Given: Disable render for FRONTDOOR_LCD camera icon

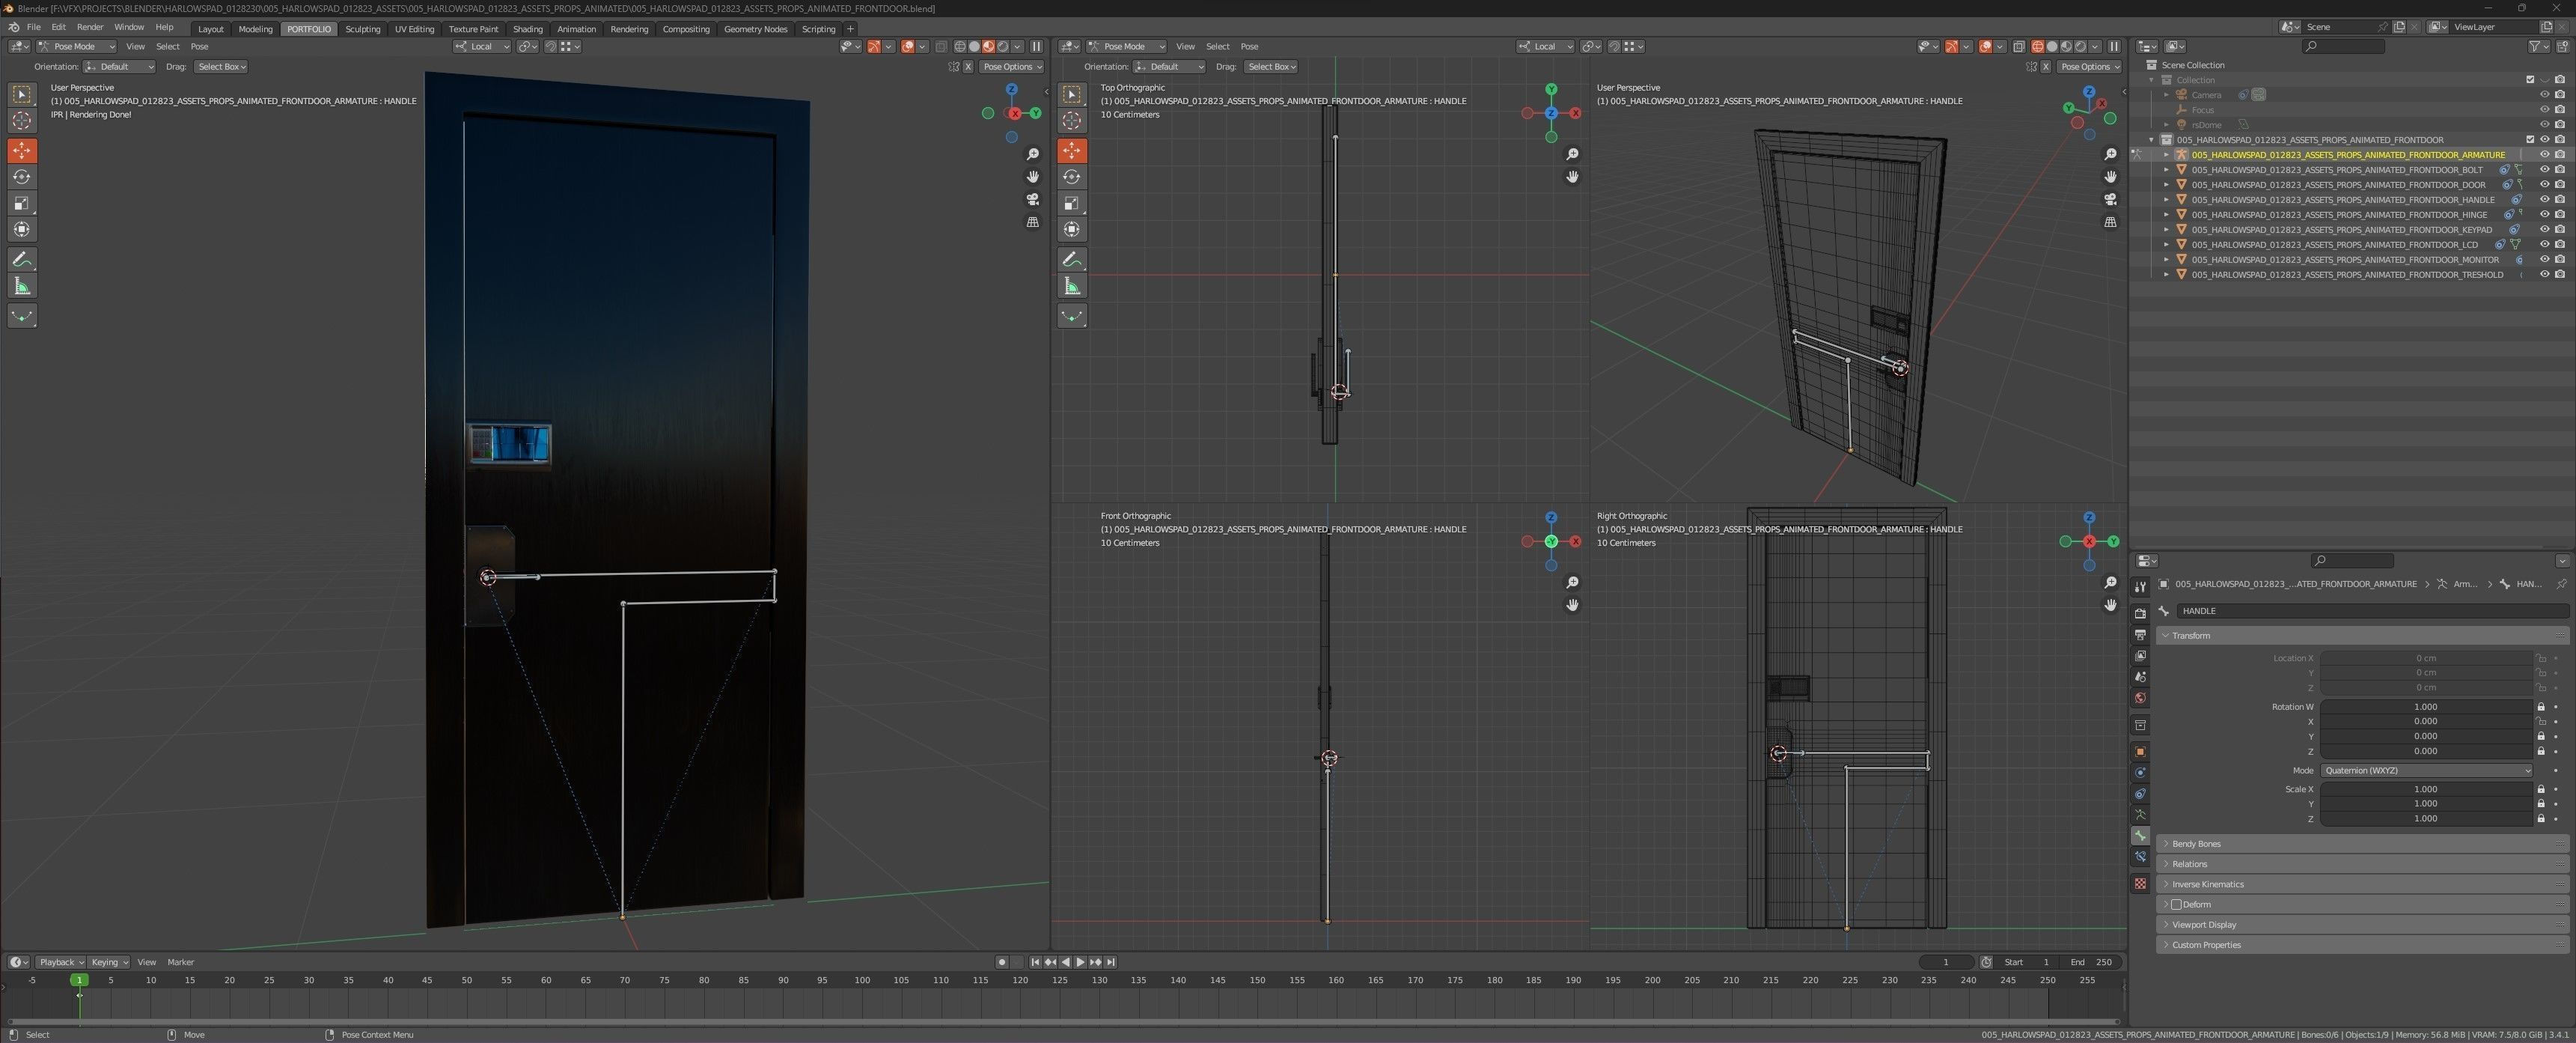Looking at the screenshot, I should 2559,245.
